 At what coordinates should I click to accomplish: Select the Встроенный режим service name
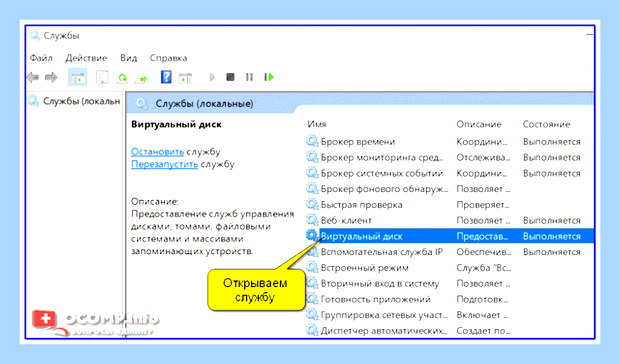[365, 268]
